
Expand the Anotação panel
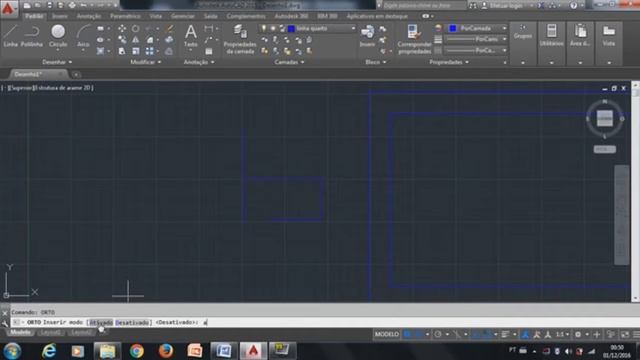199,62
